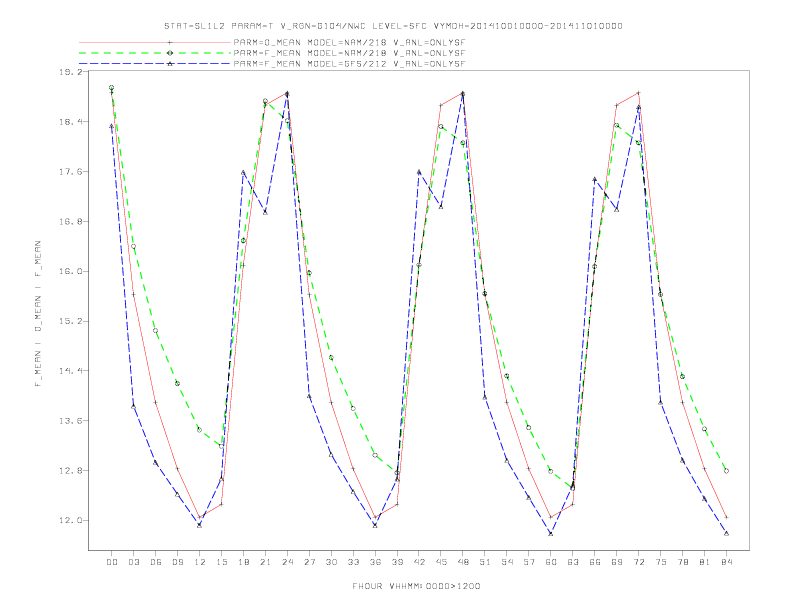This screenshot has width=792, height=612.
Task: Click forecast hour tick 45 on x-axis
Action: point(441,562)
